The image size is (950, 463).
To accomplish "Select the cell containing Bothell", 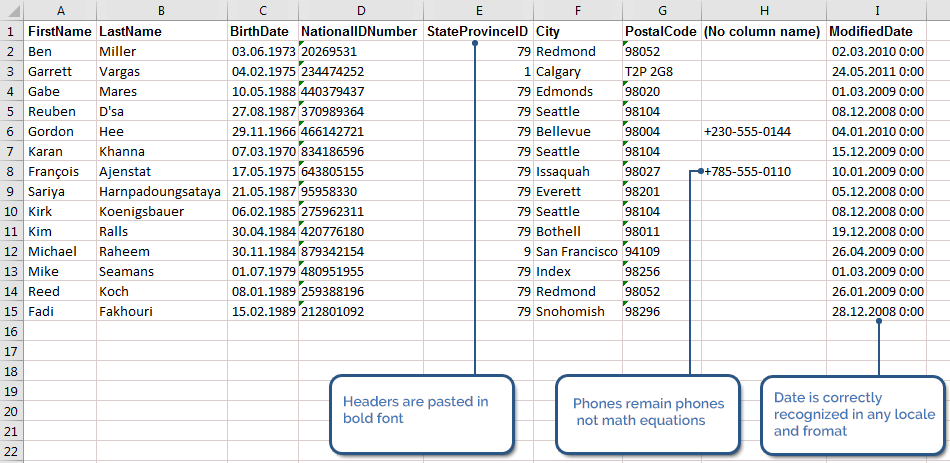I will (x=578, y=232).
